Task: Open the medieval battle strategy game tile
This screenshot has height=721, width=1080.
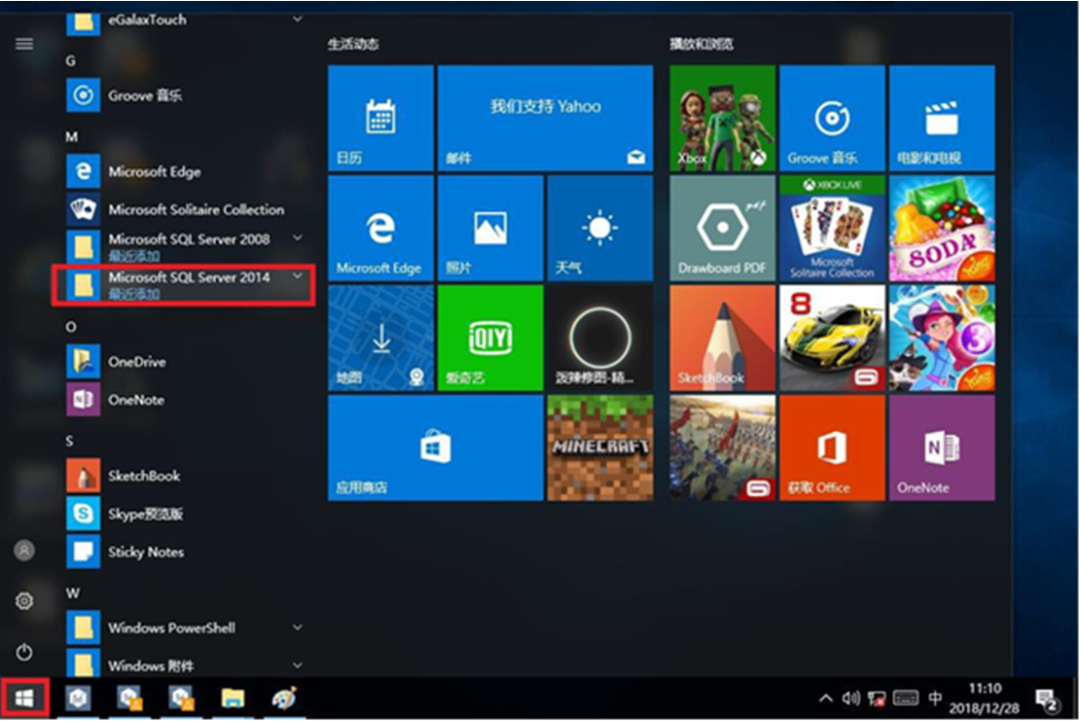Action: pos(723,448)
